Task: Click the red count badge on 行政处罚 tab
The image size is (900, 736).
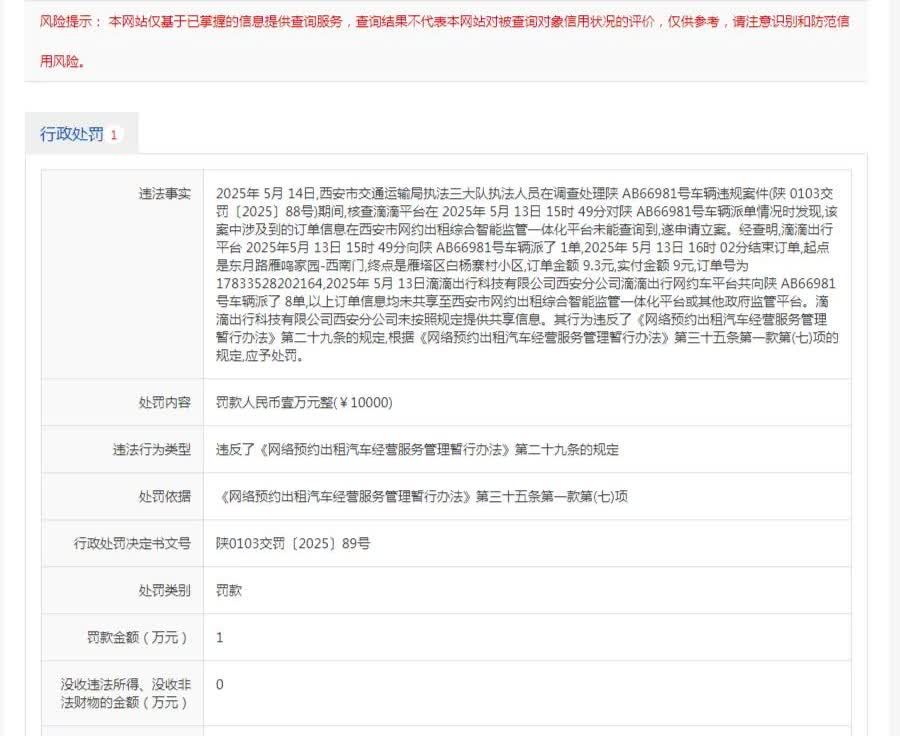Action: 114,135
